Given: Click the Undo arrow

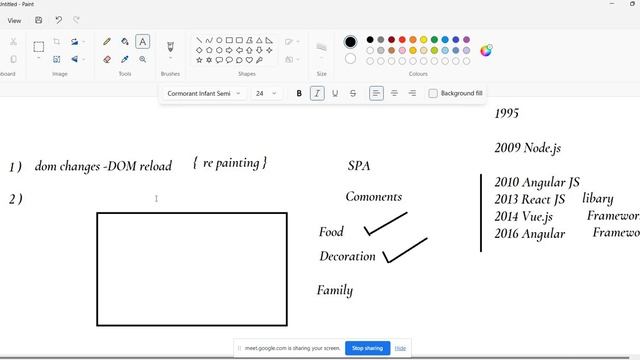Looking at the screenshot, I should click(58, 20).
